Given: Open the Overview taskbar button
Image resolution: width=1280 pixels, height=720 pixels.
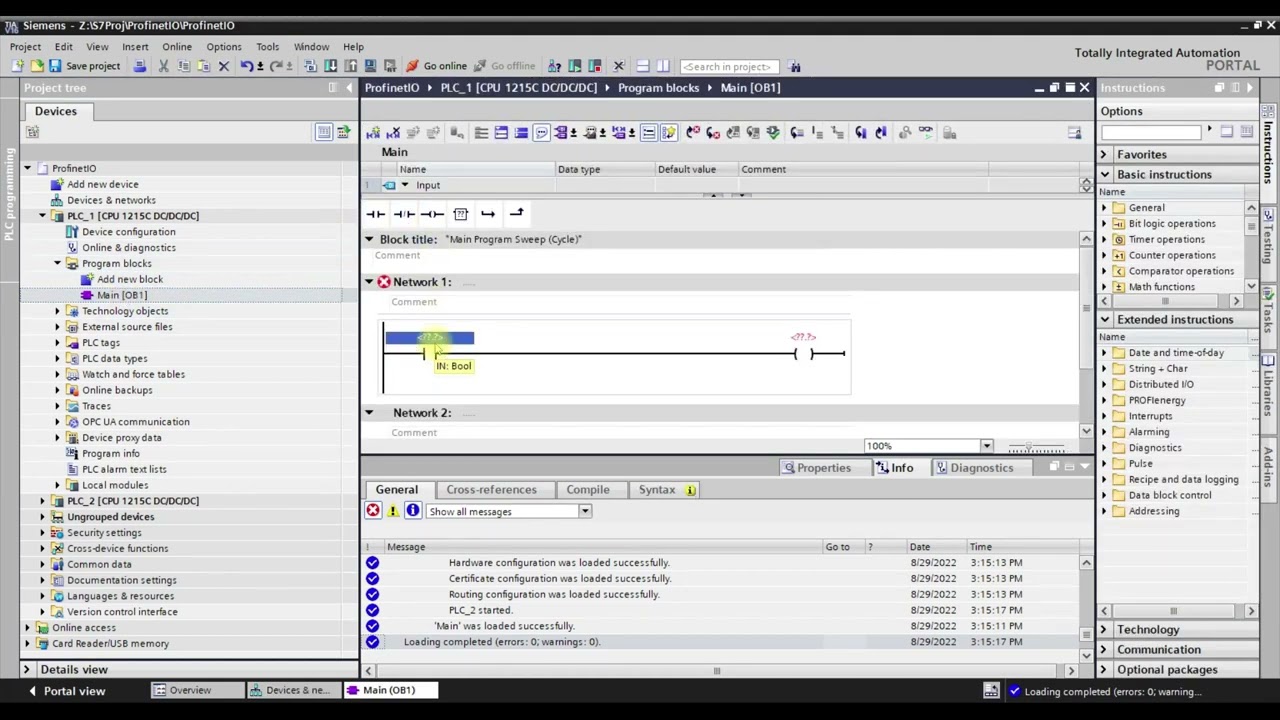Looking at the screenshot, I should pos(195,691).
